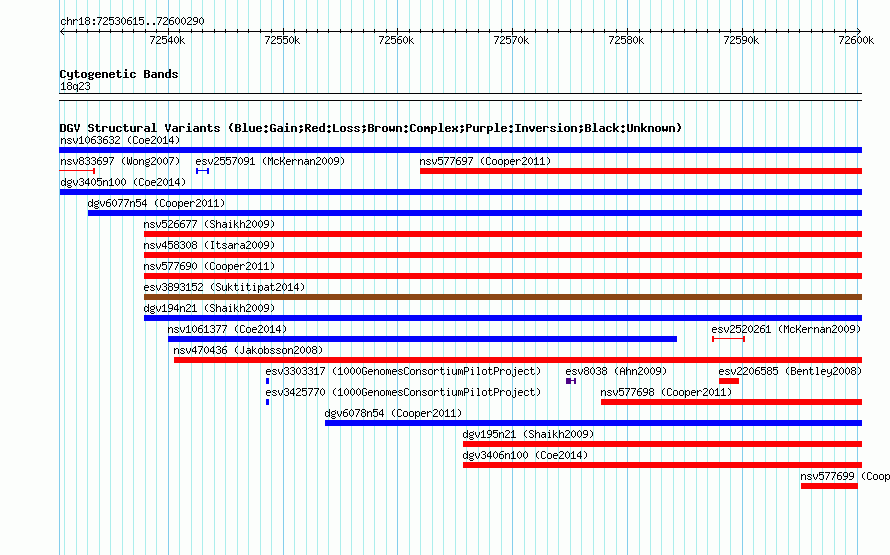This screenshot has width=890, height=555.
Task: Click the 72540k ruler tick label
Action: point(167,40)
